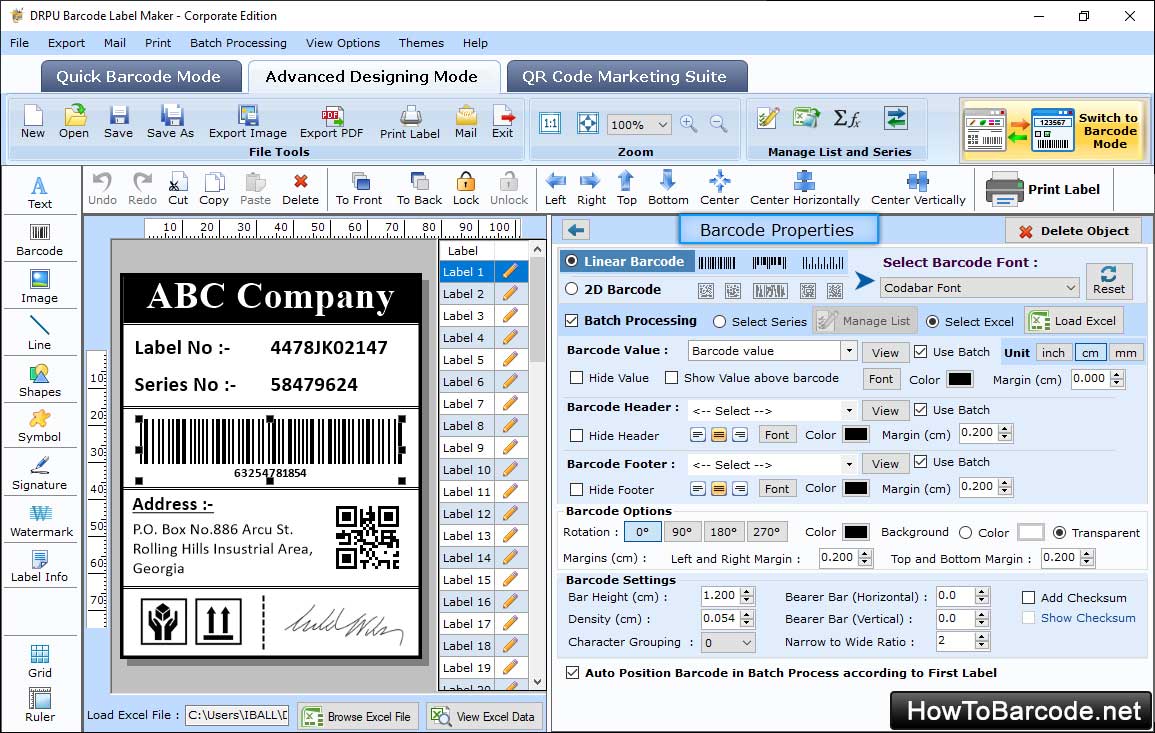The width and height of the screenshot is (1155, 733).
Task: Click View Excel Data button
Action: (483, 716)
